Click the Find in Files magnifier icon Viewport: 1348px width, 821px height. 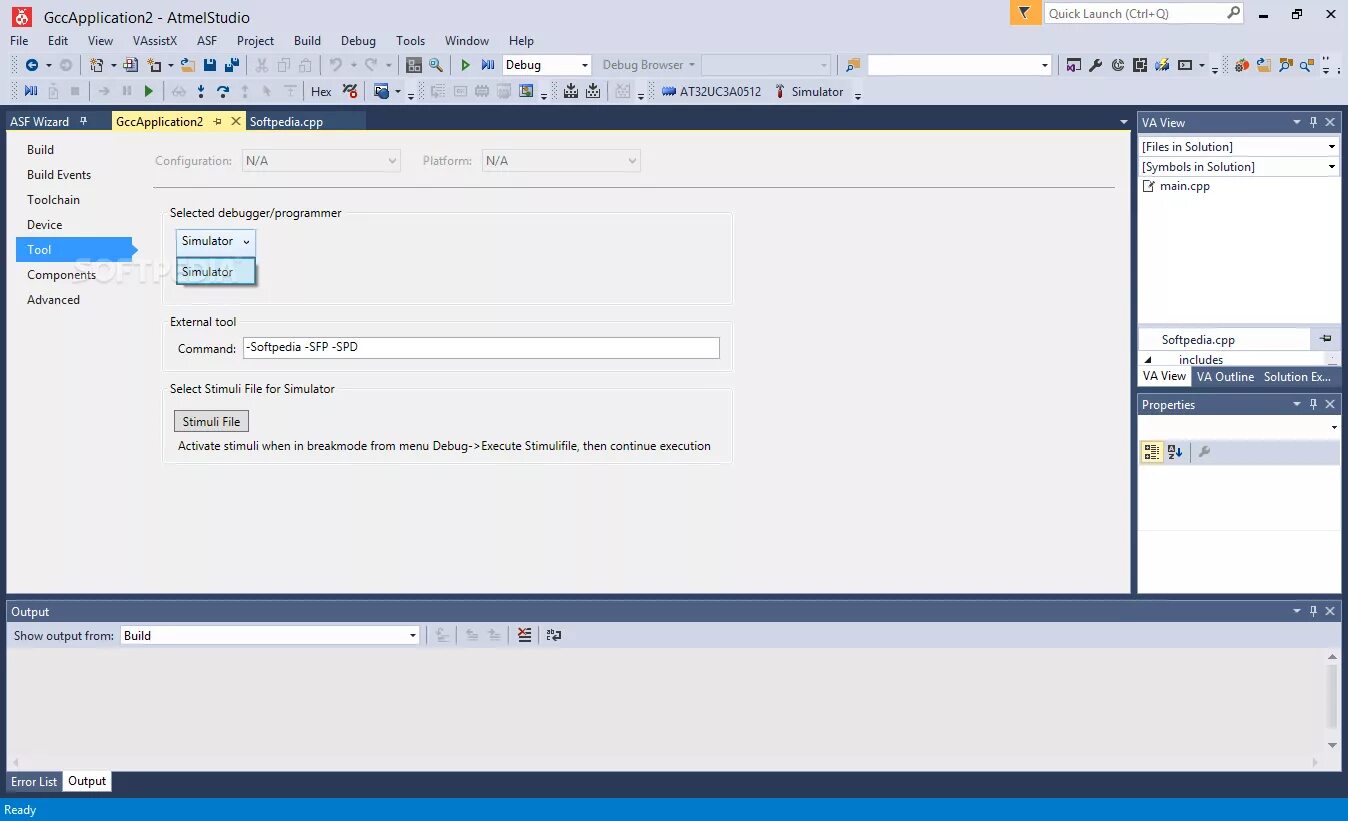[436, 65]
